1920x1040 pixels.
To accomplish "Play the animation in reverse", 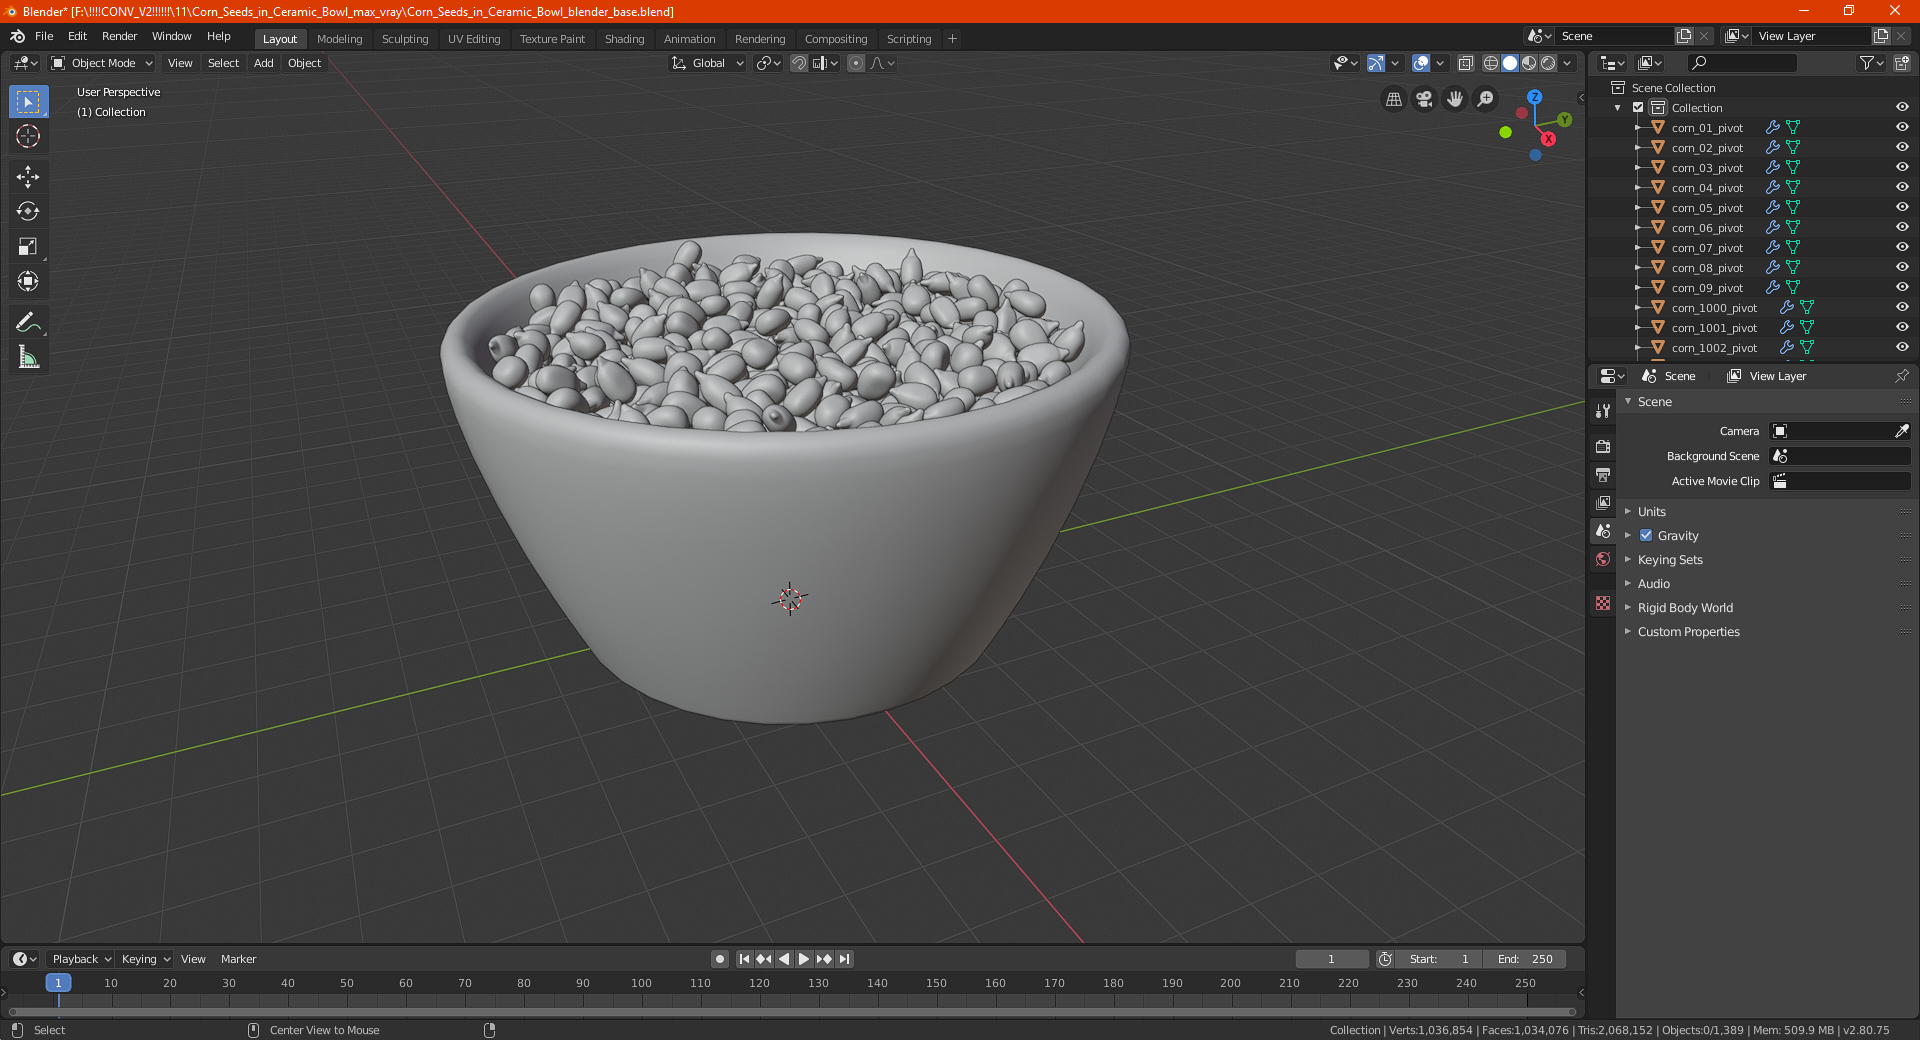I will coord(784,959).
